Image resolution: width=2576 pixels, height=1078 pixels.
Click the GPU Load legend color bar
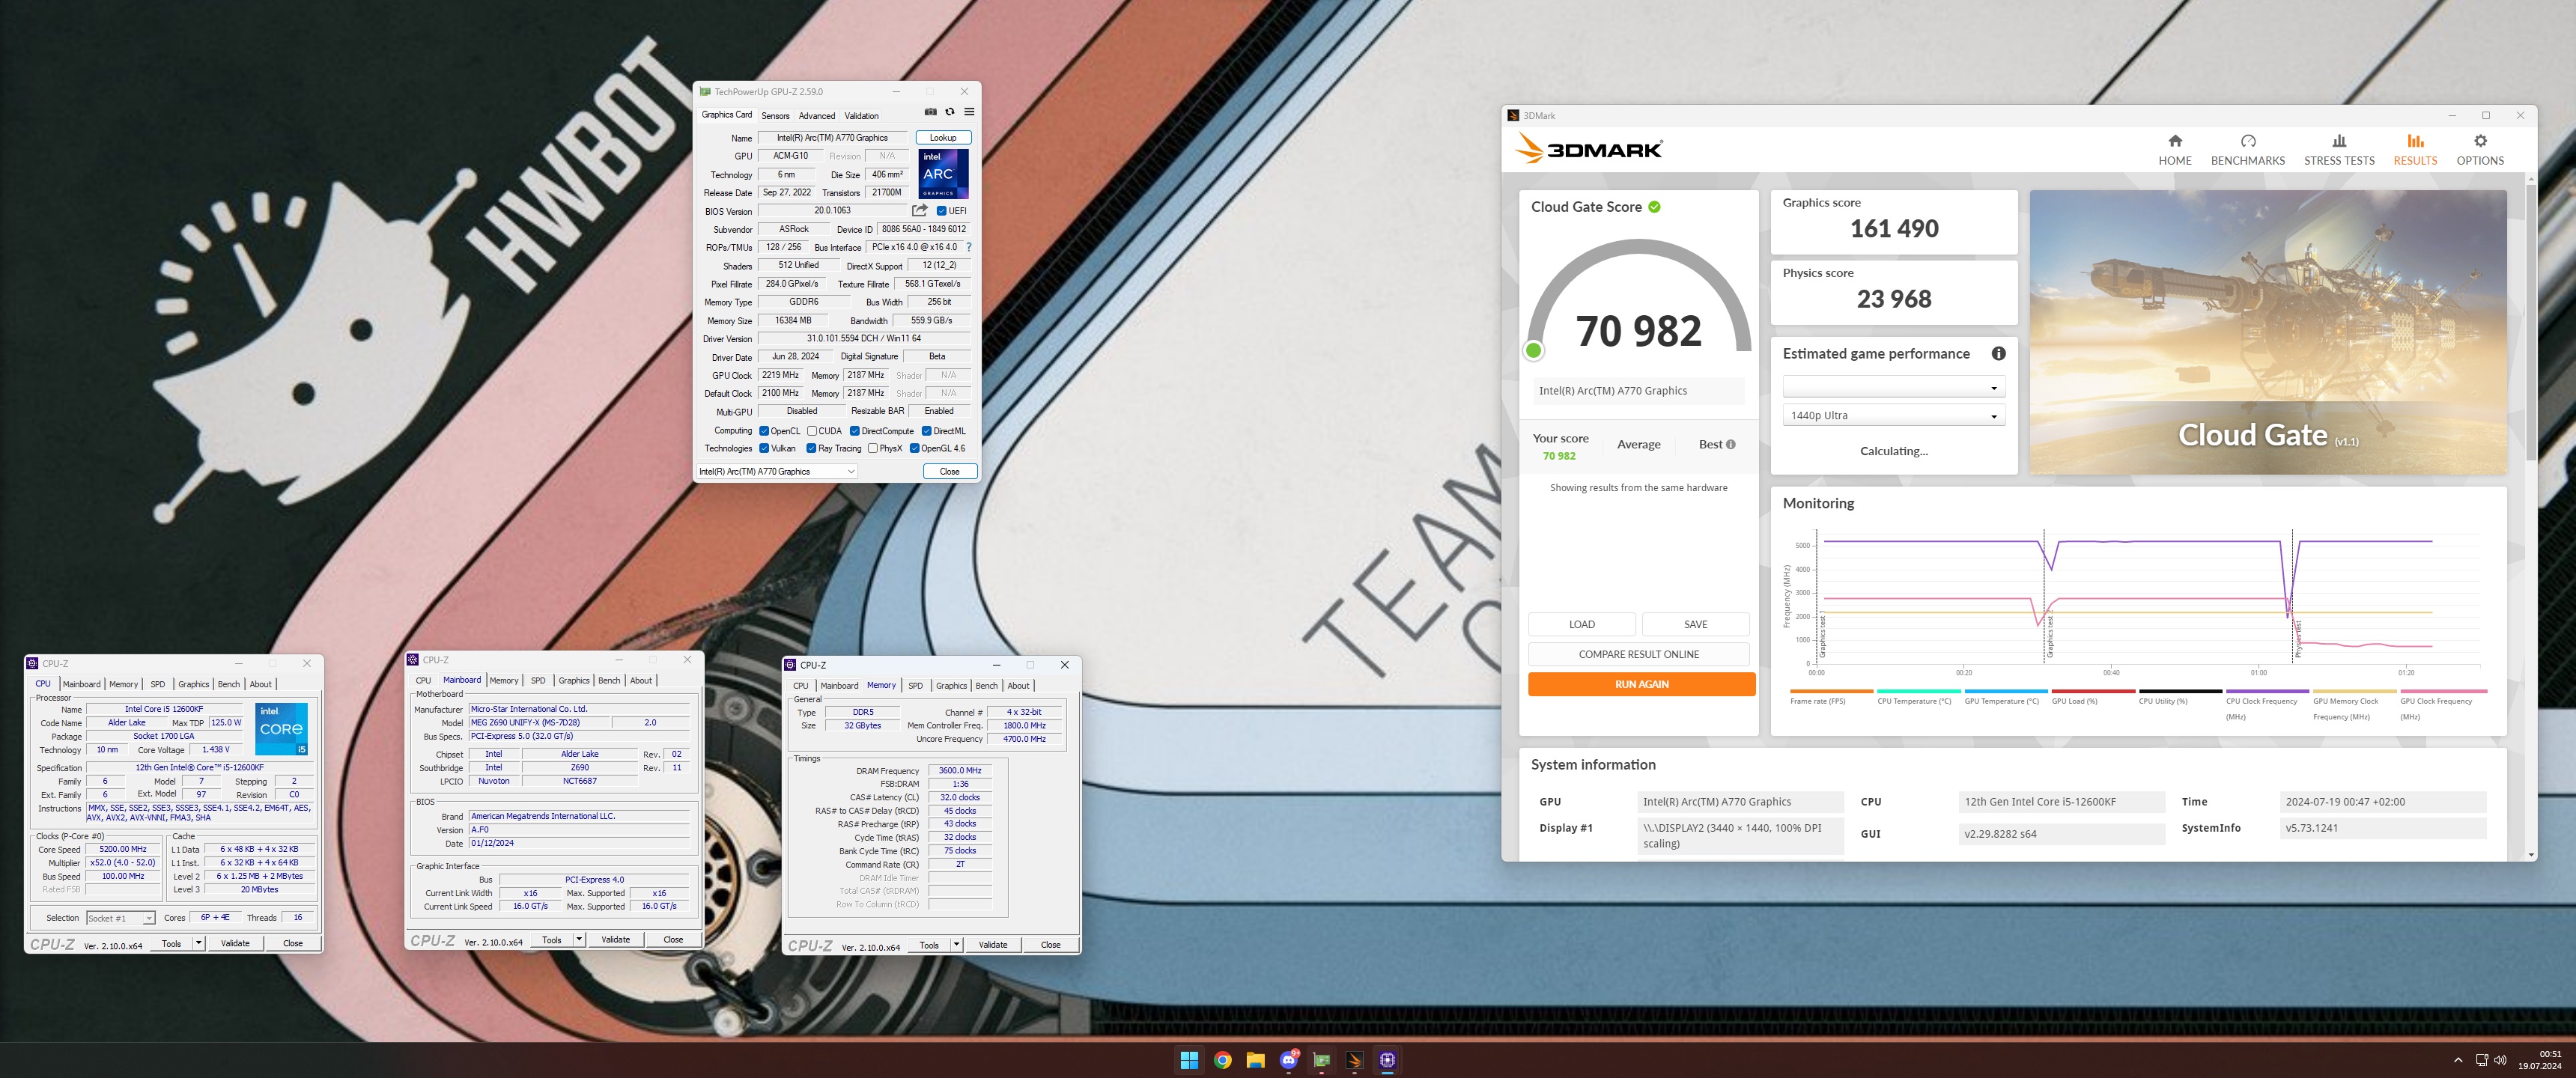pos(2092,691)
